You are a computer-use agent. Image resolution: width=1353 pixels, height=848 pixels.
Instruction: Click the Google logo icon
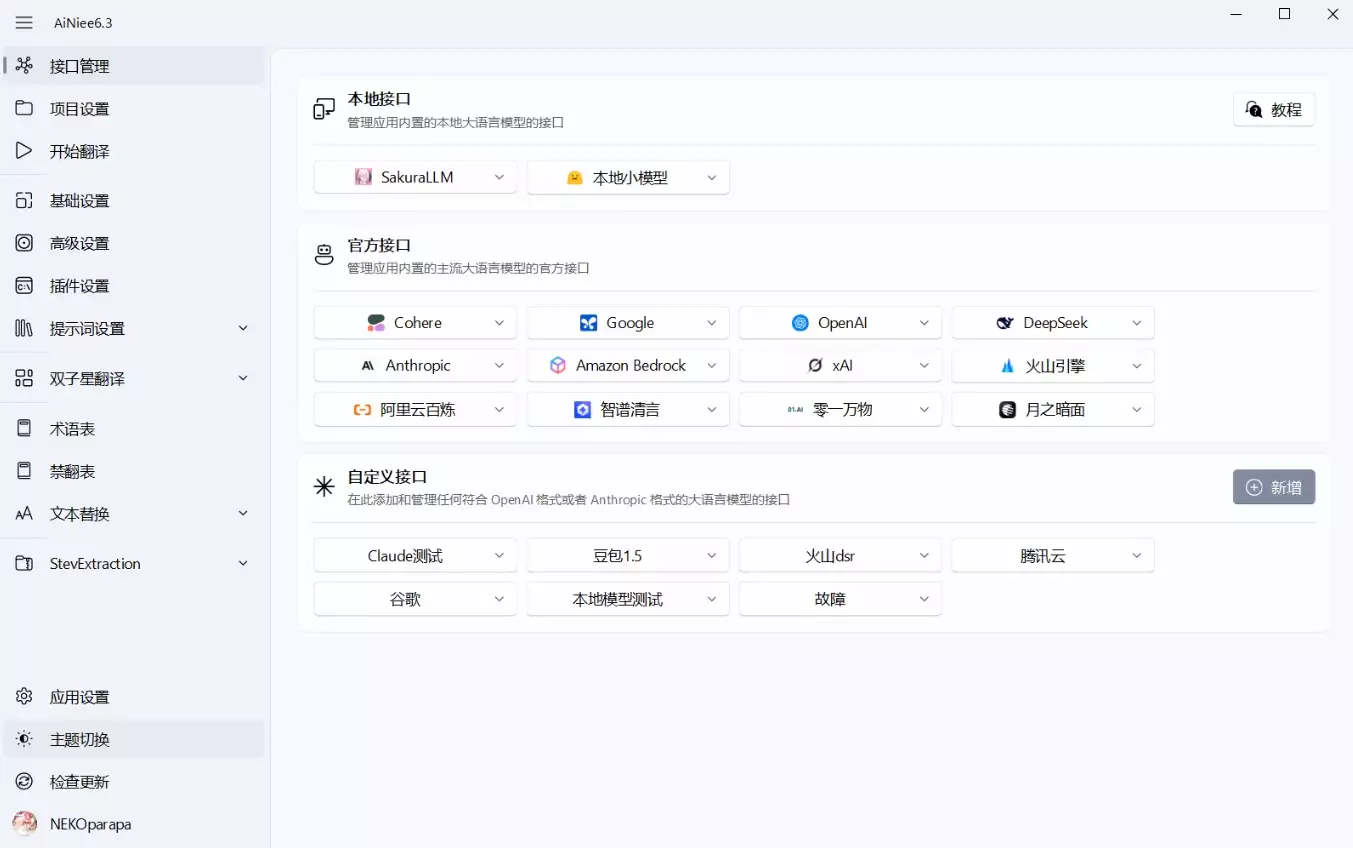pyautogui.click(x=588, y=323)
